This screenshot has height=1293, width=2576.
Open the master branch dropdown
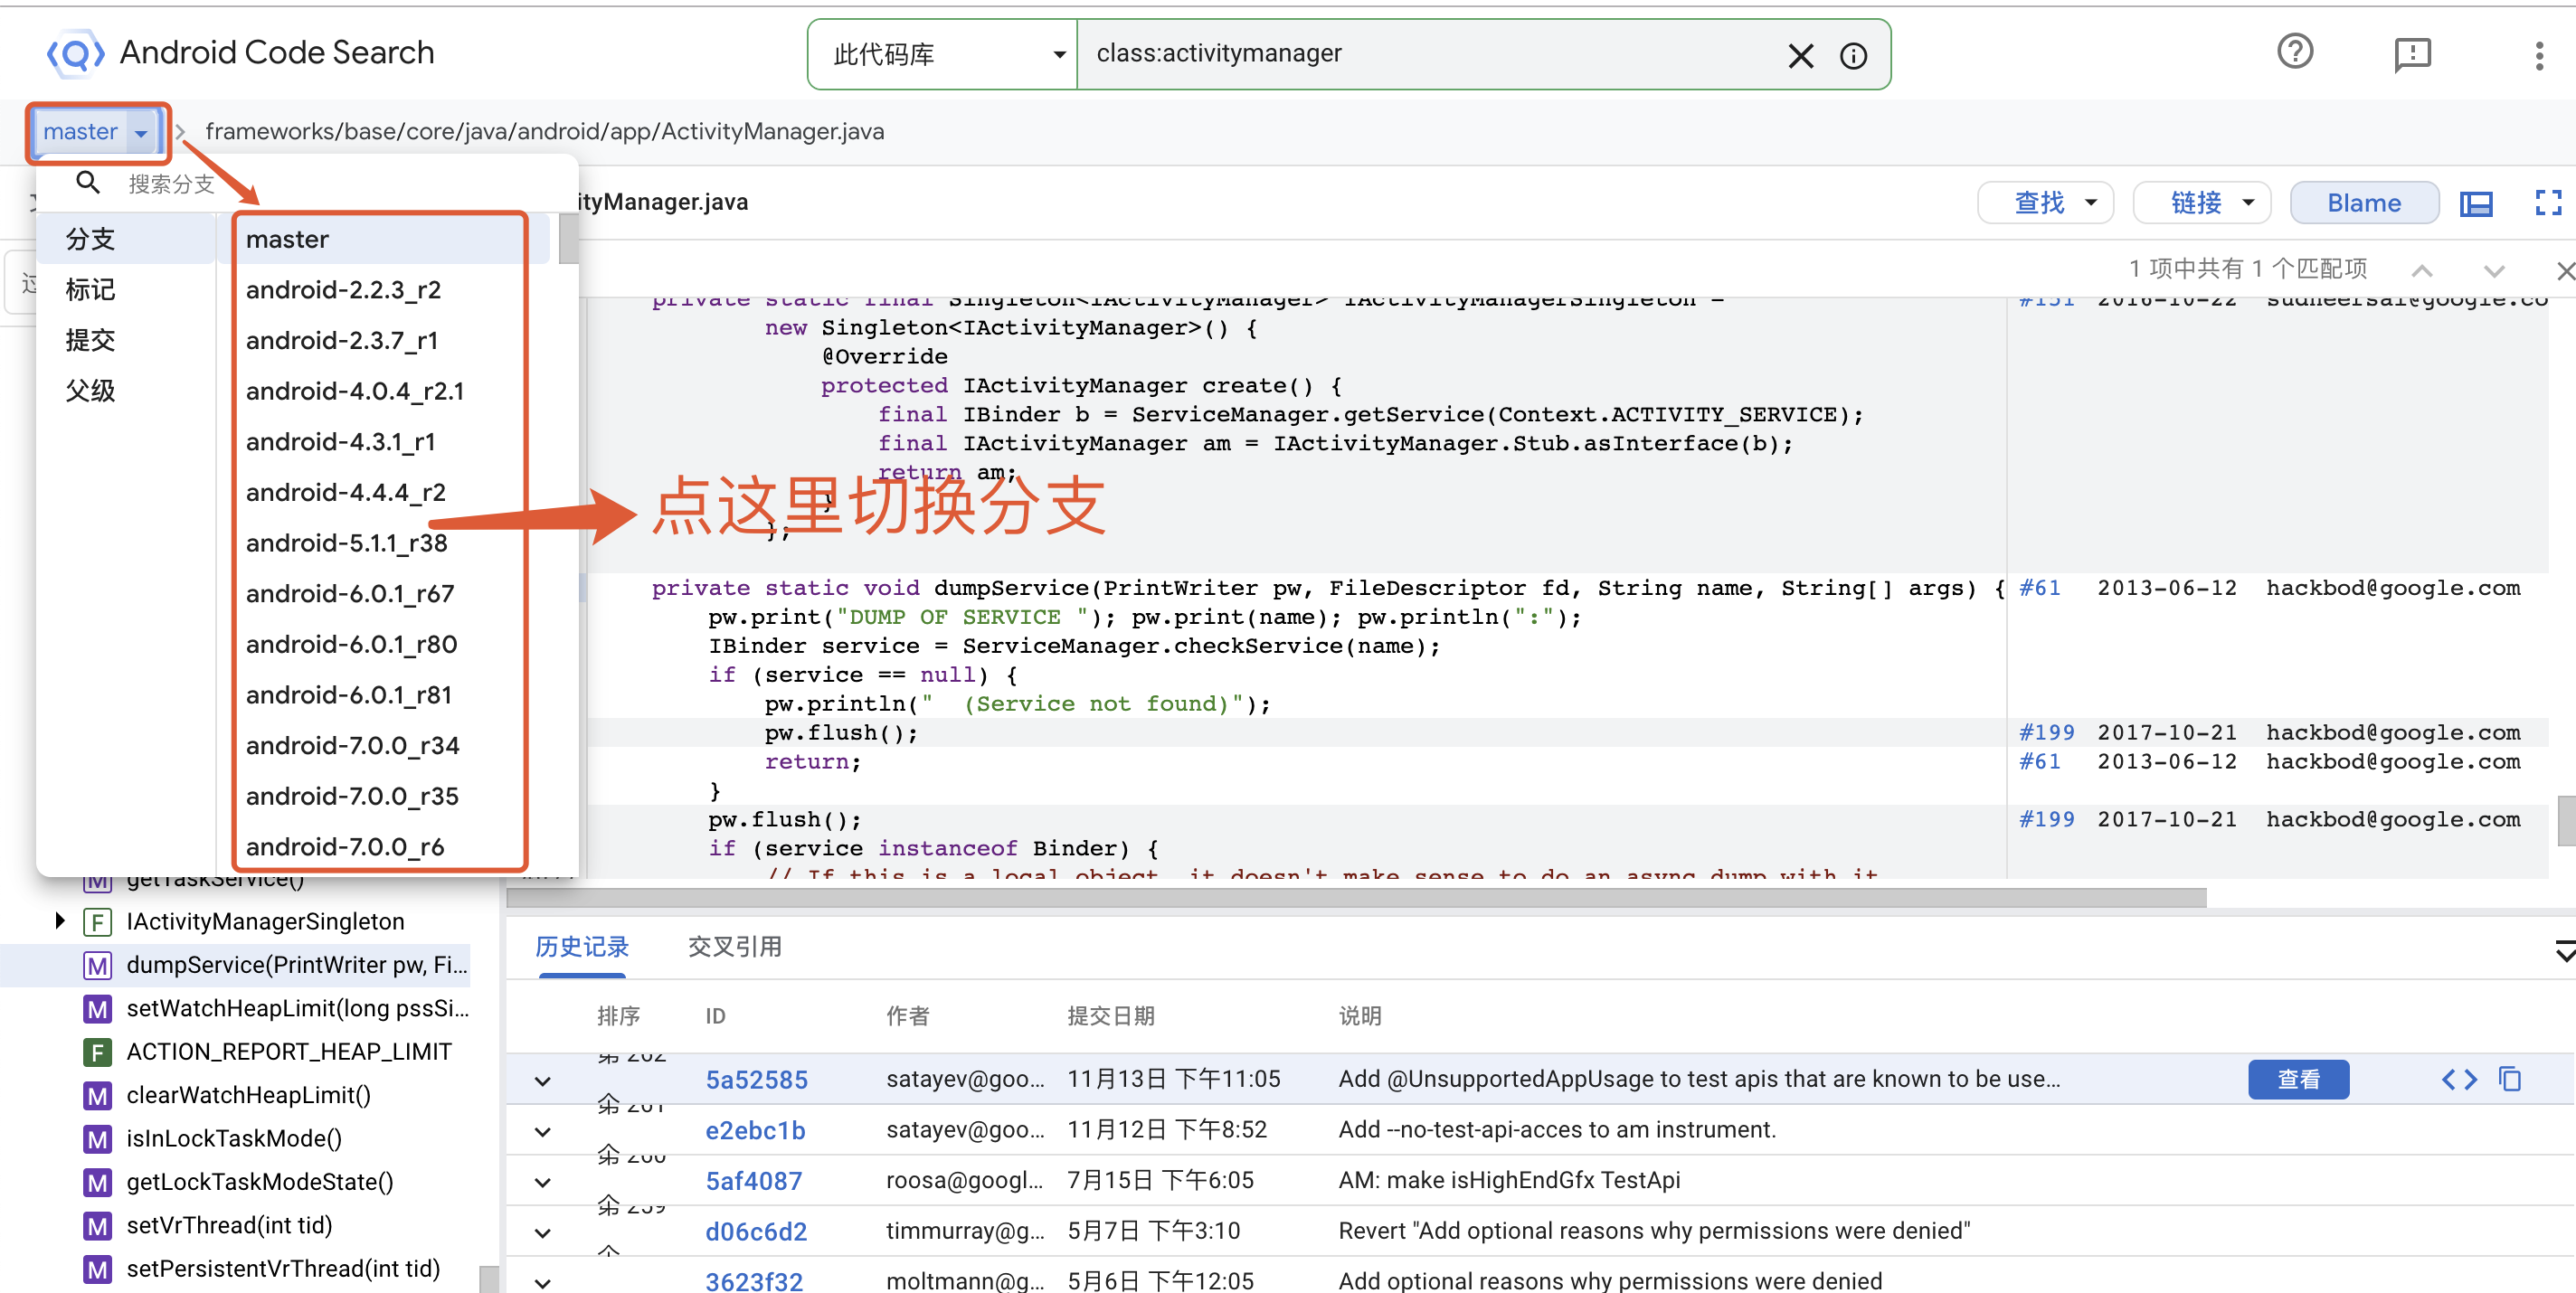[97, 132]
